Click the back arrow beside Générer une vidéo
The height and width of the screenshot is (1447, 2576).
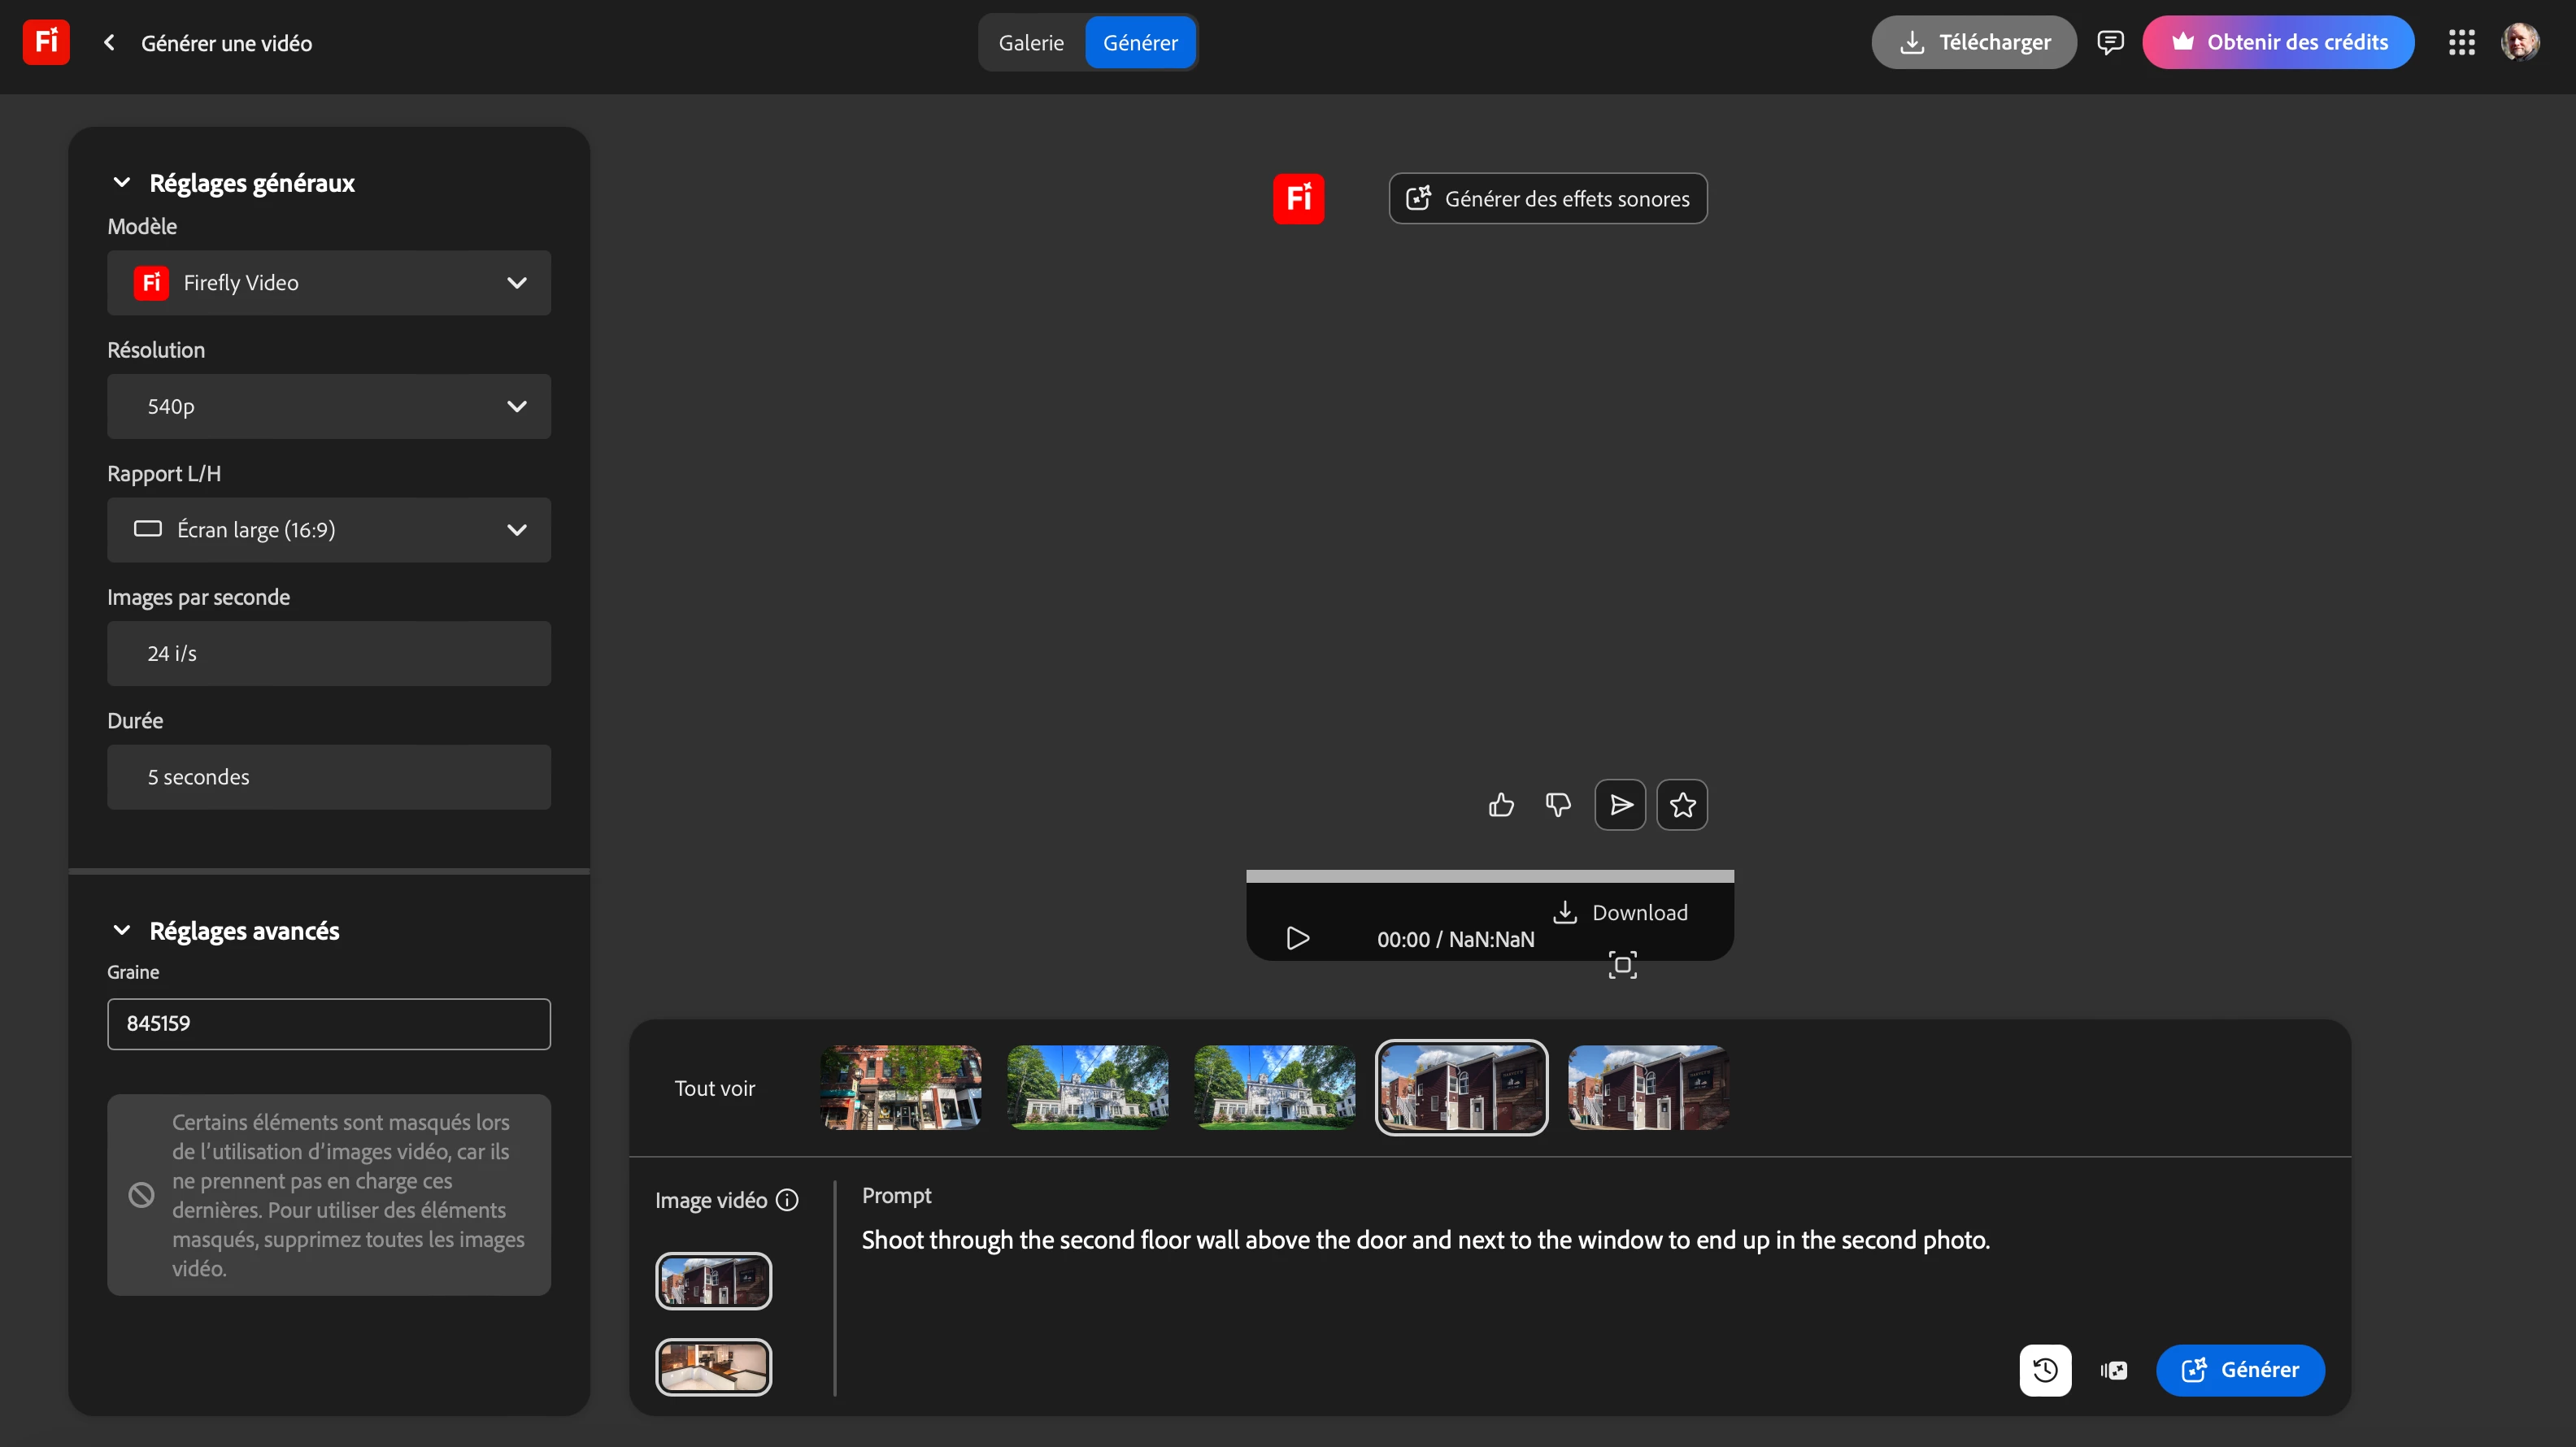pyautogui.click(x=109, y=42)
